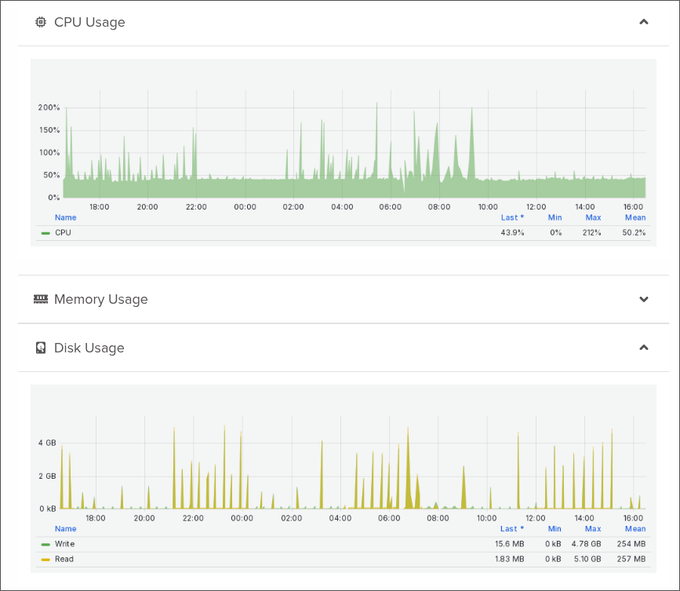Expand the Memory Usage section chevron
Screen dimensions: 680x591
[x=644, y=299]
